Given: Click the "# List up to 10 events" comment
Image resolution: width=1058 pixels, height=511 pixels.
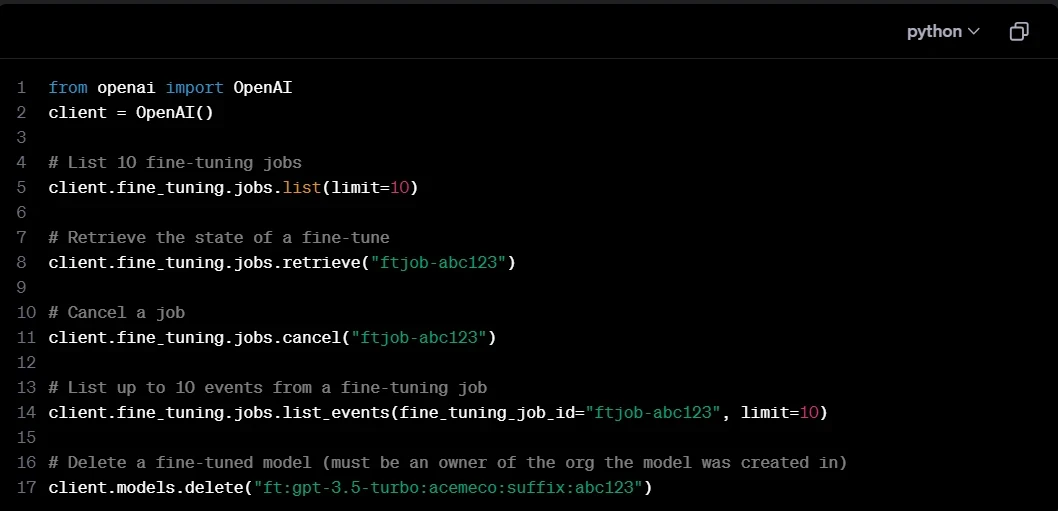Looking at the screenshot, I should [267, 388].
